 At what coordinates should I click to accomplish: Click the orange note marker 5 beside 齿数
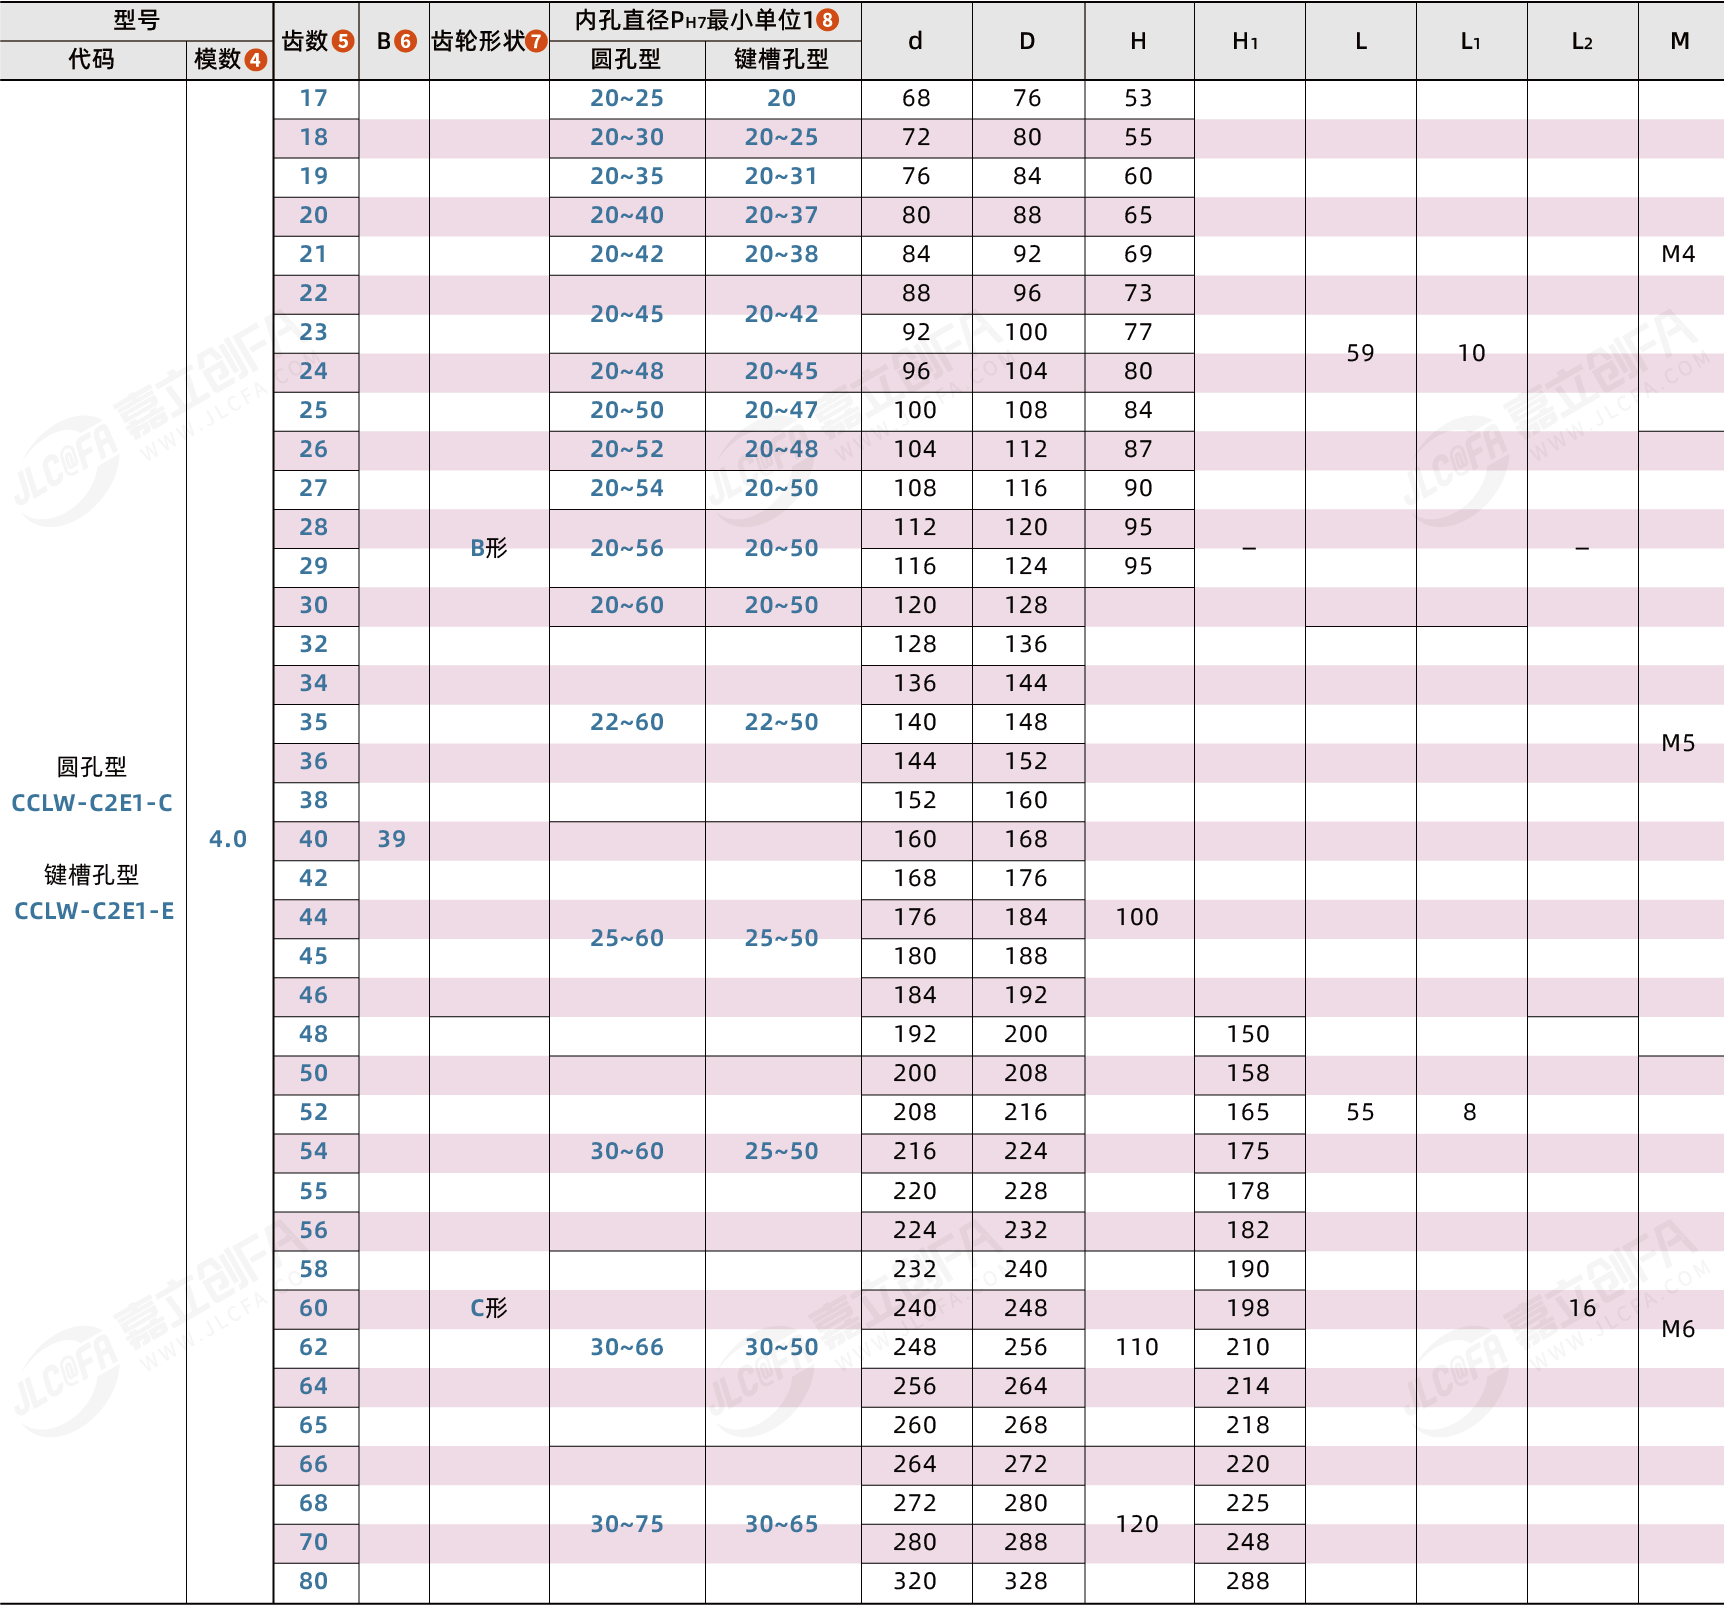[x=343, y=41]
